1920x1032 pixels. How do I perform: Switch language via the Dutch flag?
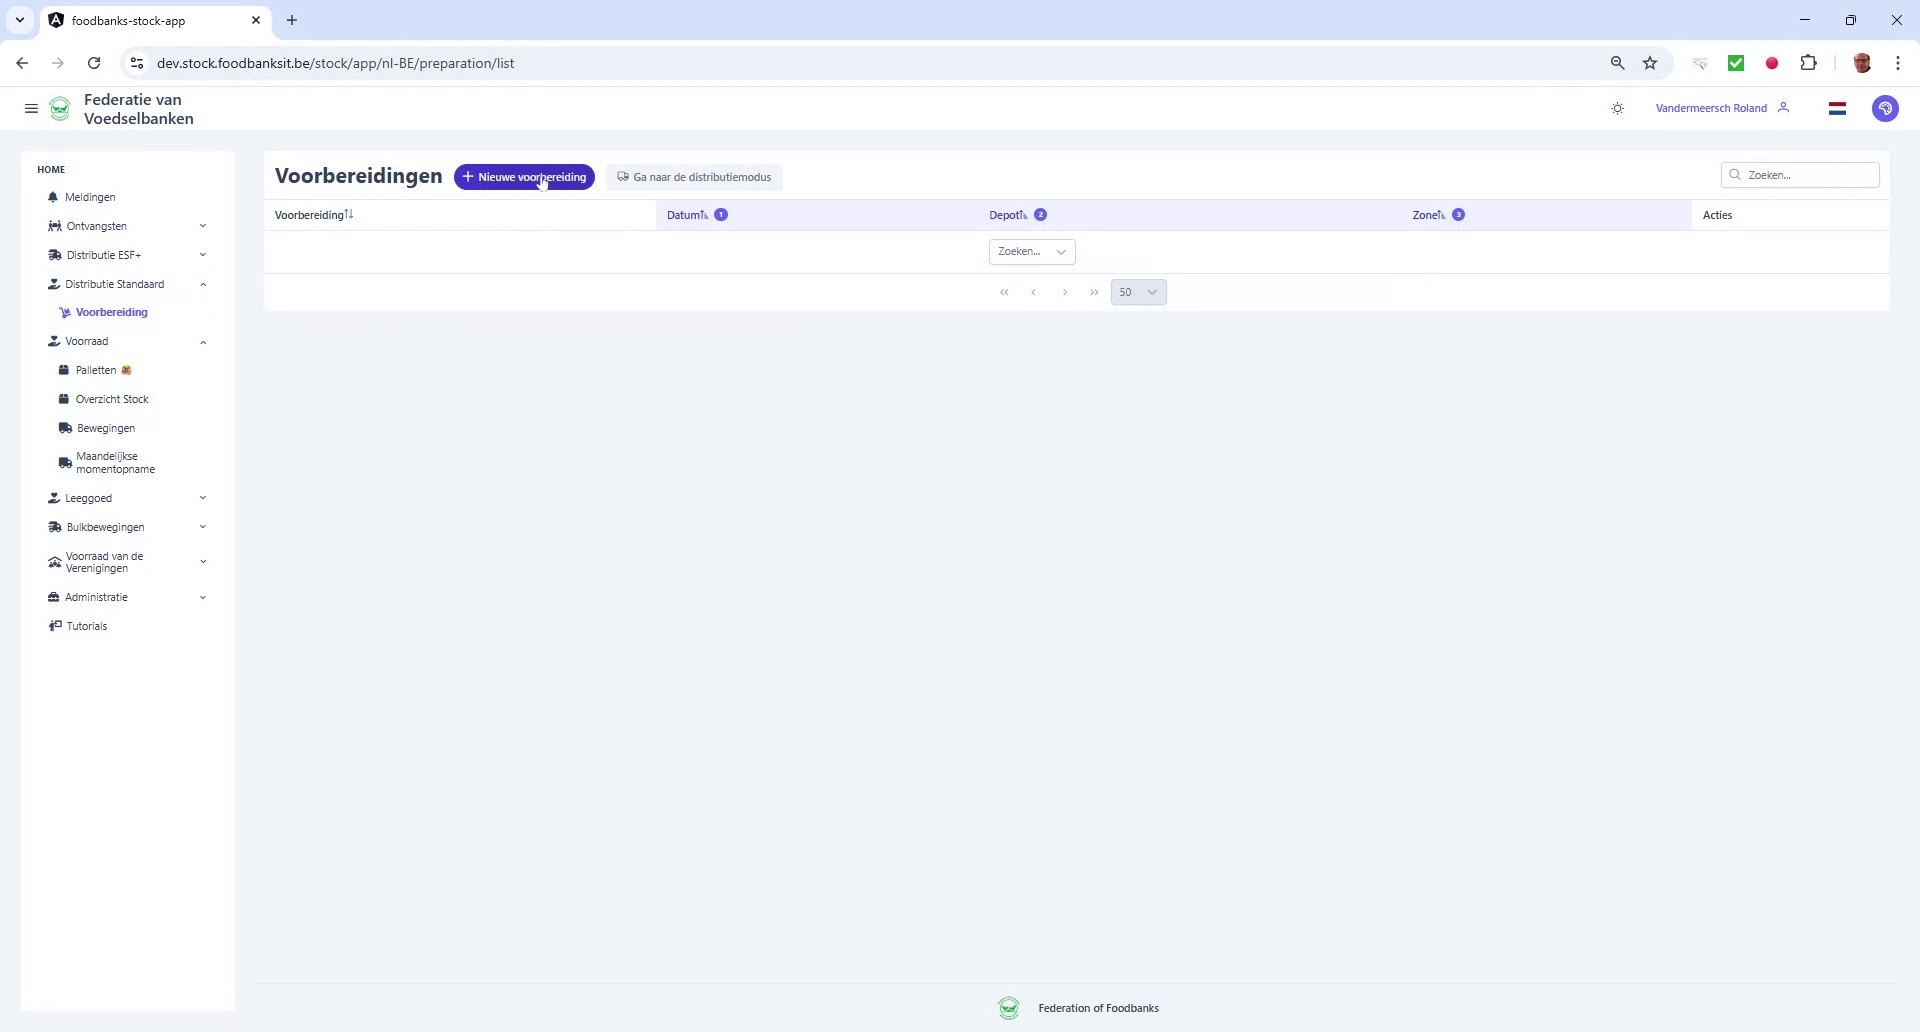coord(1838,108)
